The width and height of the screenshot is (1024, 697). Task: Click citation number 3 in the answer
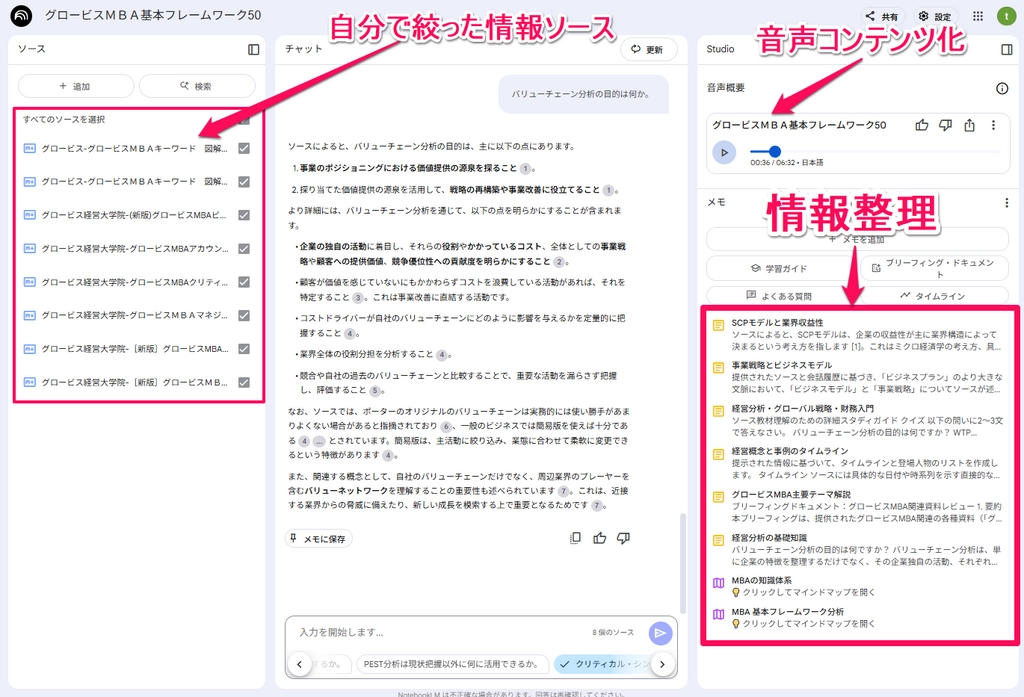click(x=358, y=297)
